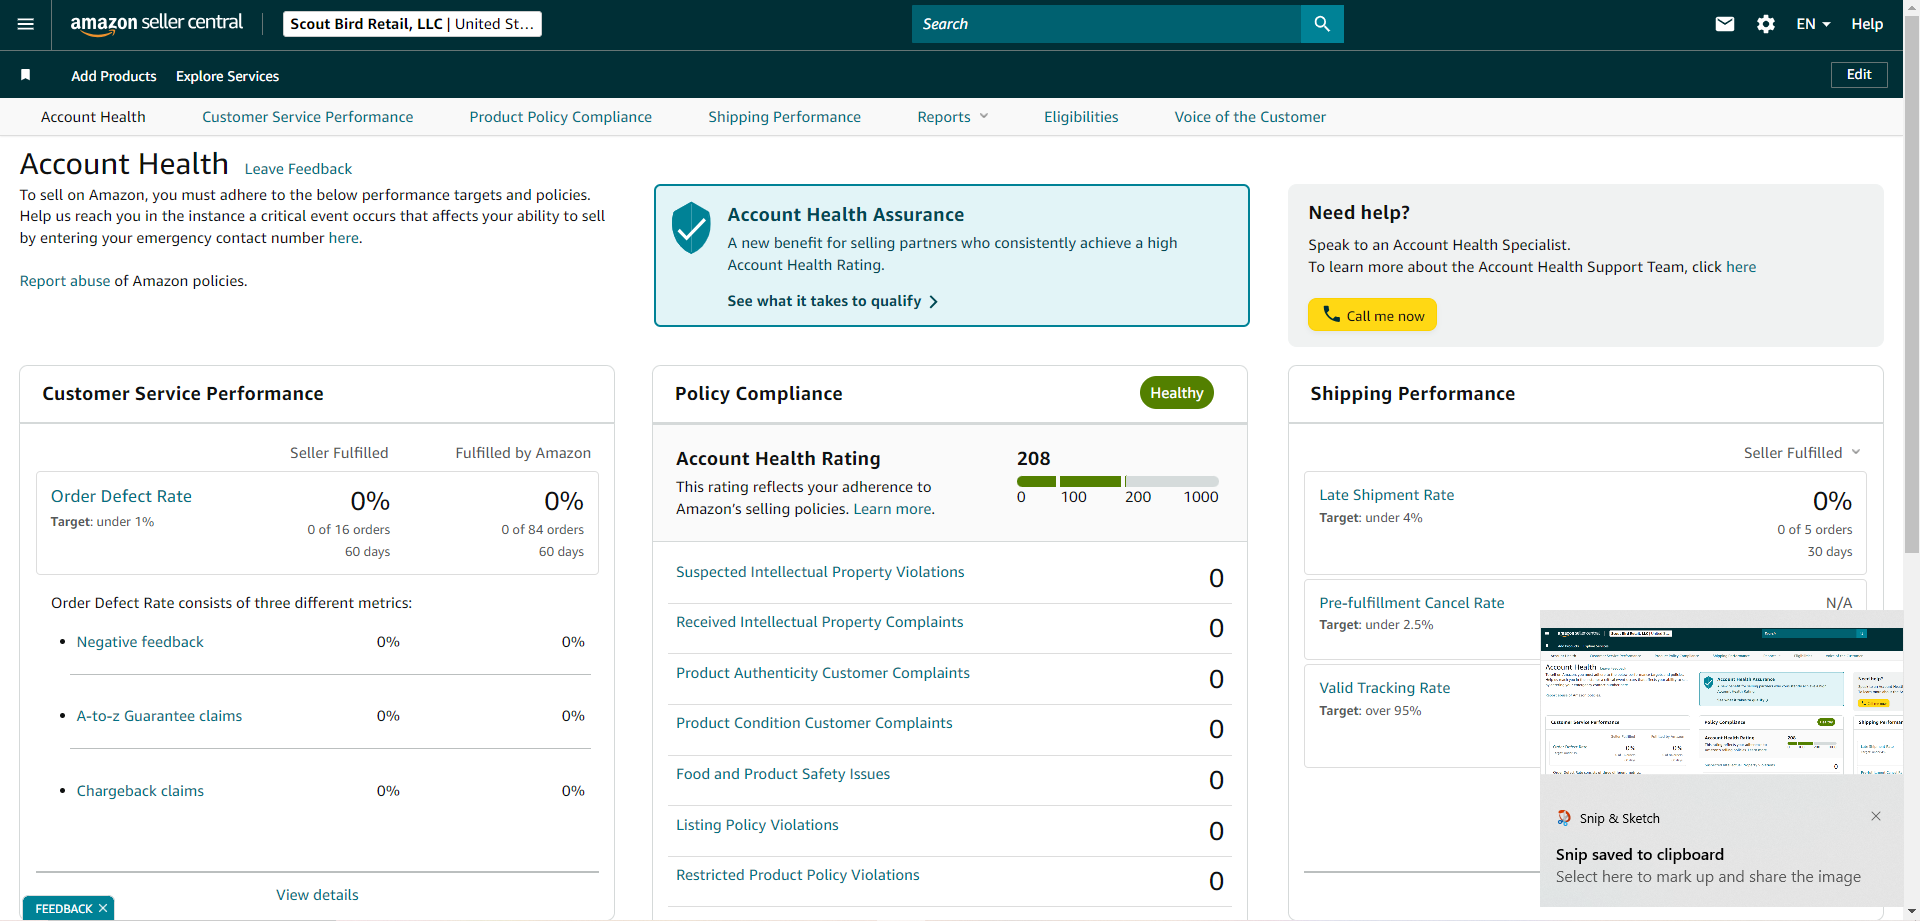Expand See what it takes to qualify
Image resolution: width=1920 pixels, height=921 pixels.
click(833, 301)
